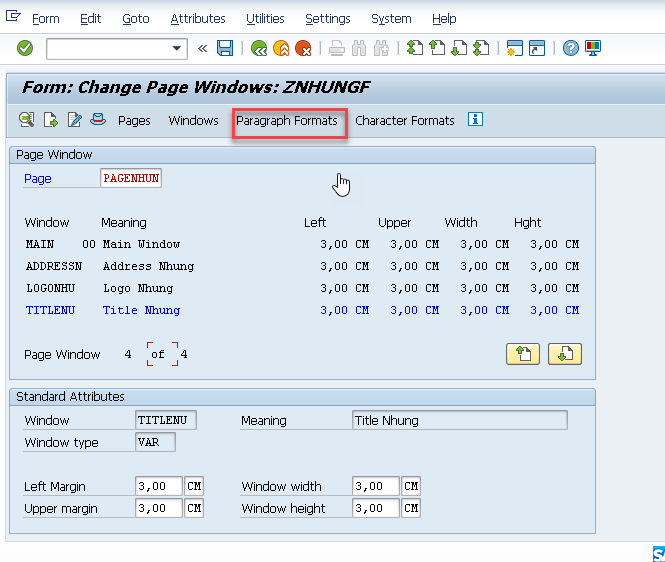Open the Attributes menu

pos(198,19)
